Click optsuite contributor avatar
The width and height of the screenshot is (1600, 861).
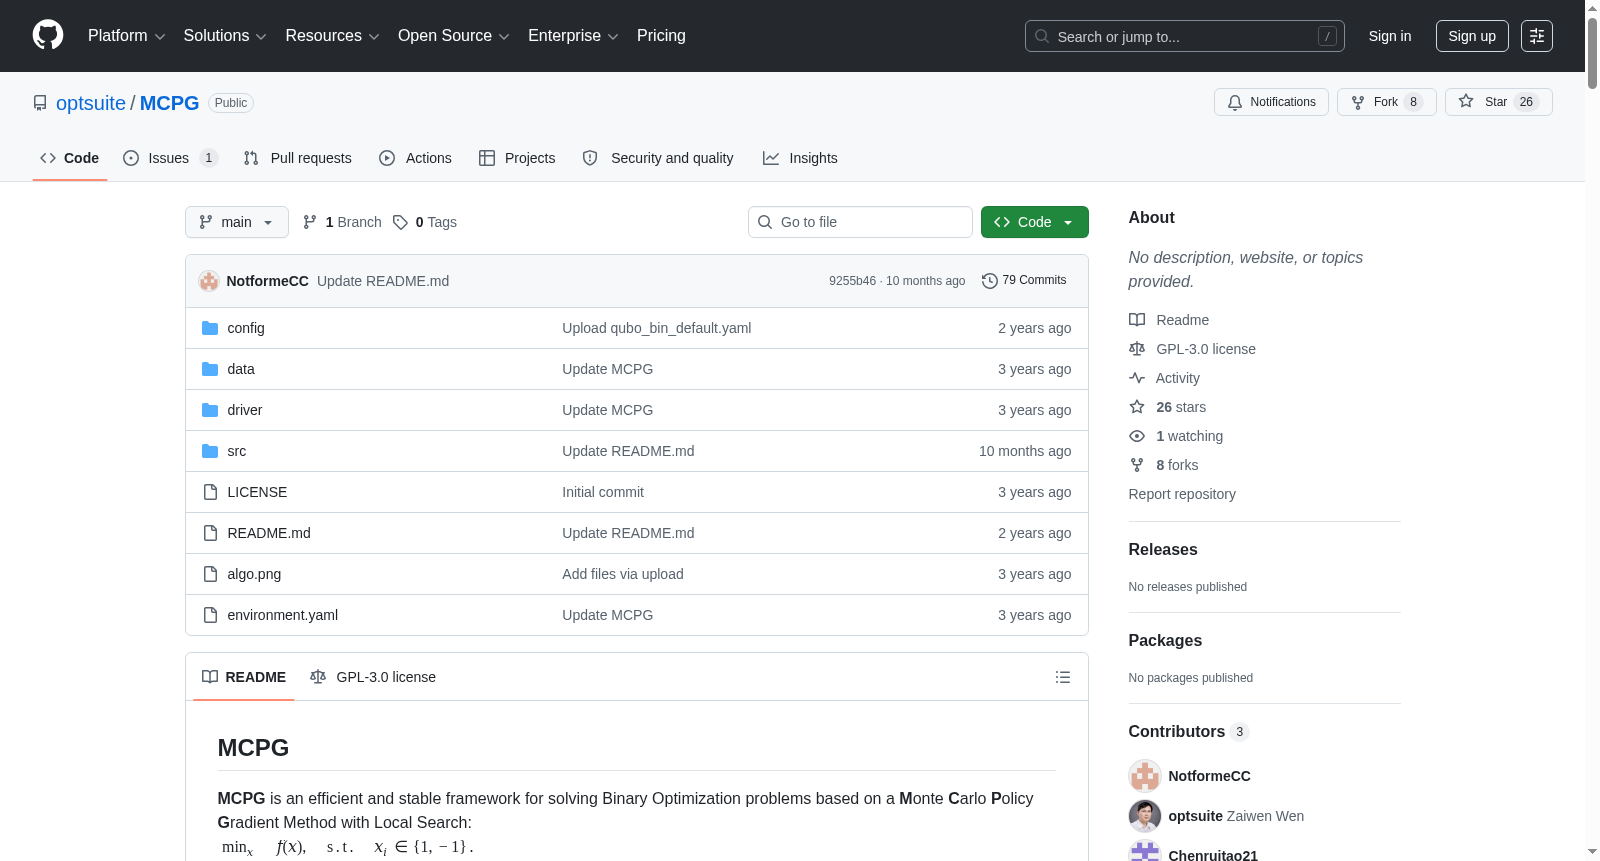click(x=1145, y=816)
